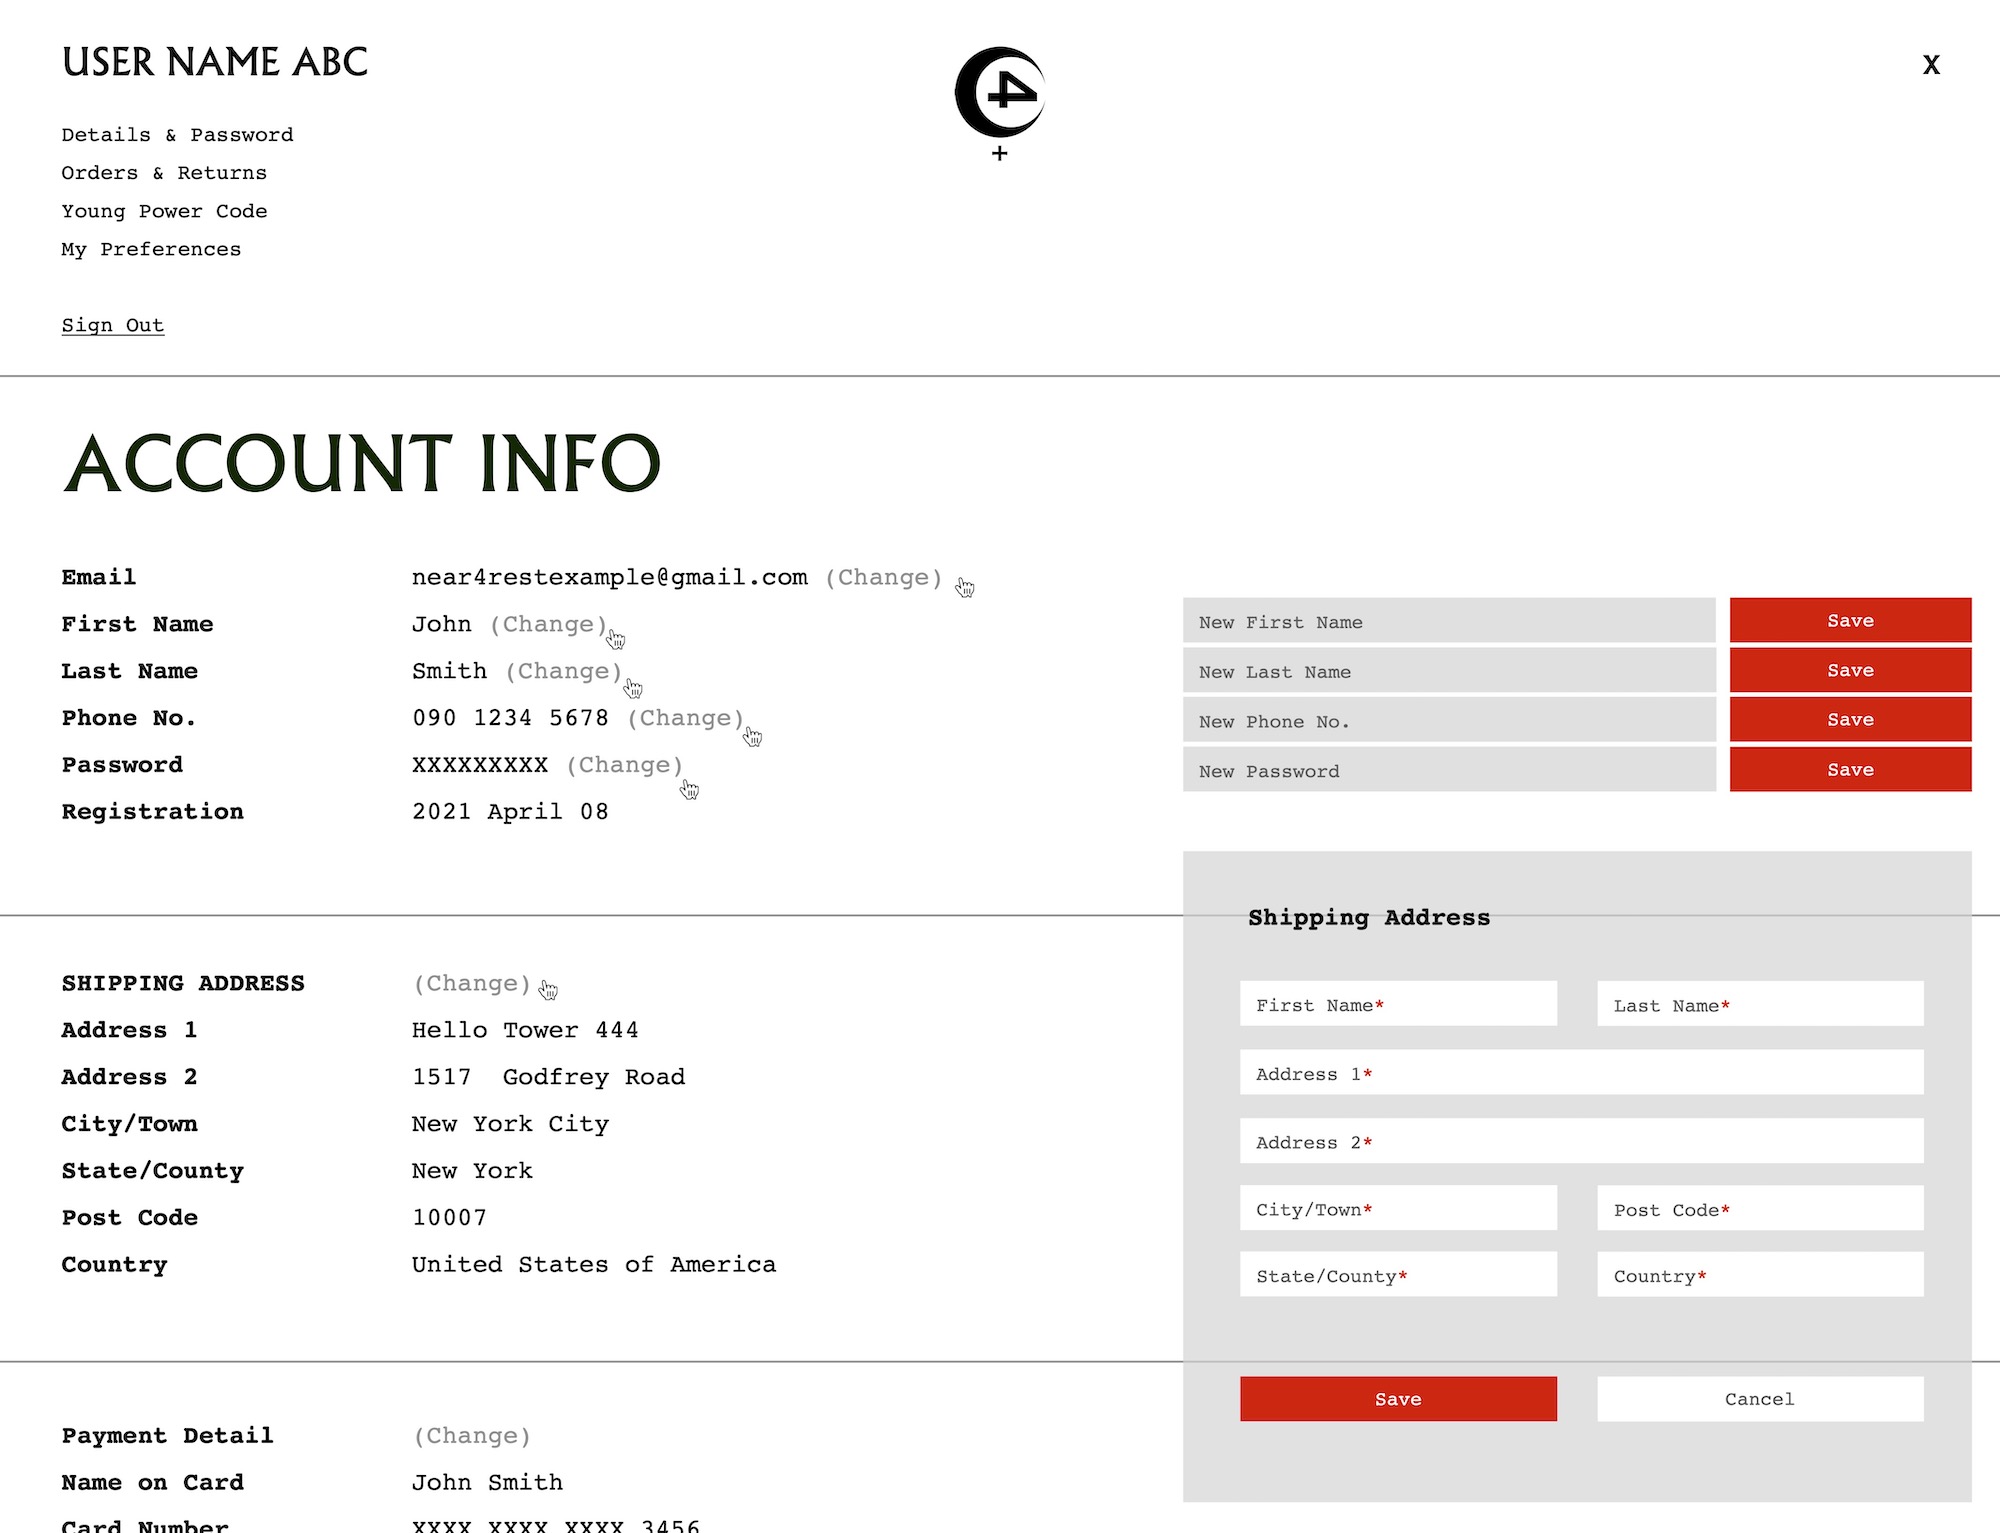
Task: Click the email near4restexample@gmail.com
Action: click(x=610, y=577)
